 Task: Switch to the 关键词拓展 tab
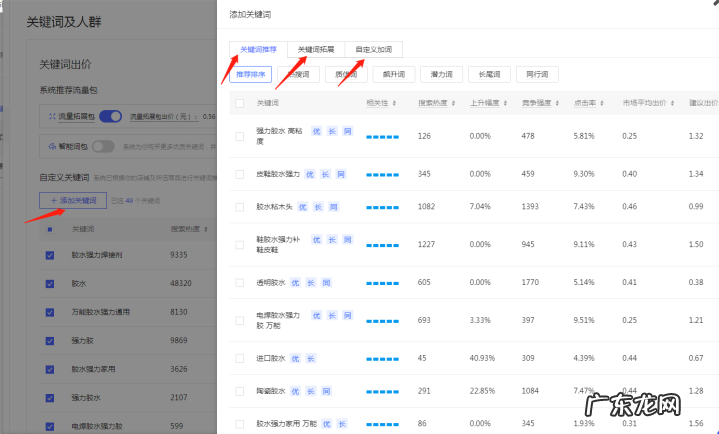click(316, 50)
